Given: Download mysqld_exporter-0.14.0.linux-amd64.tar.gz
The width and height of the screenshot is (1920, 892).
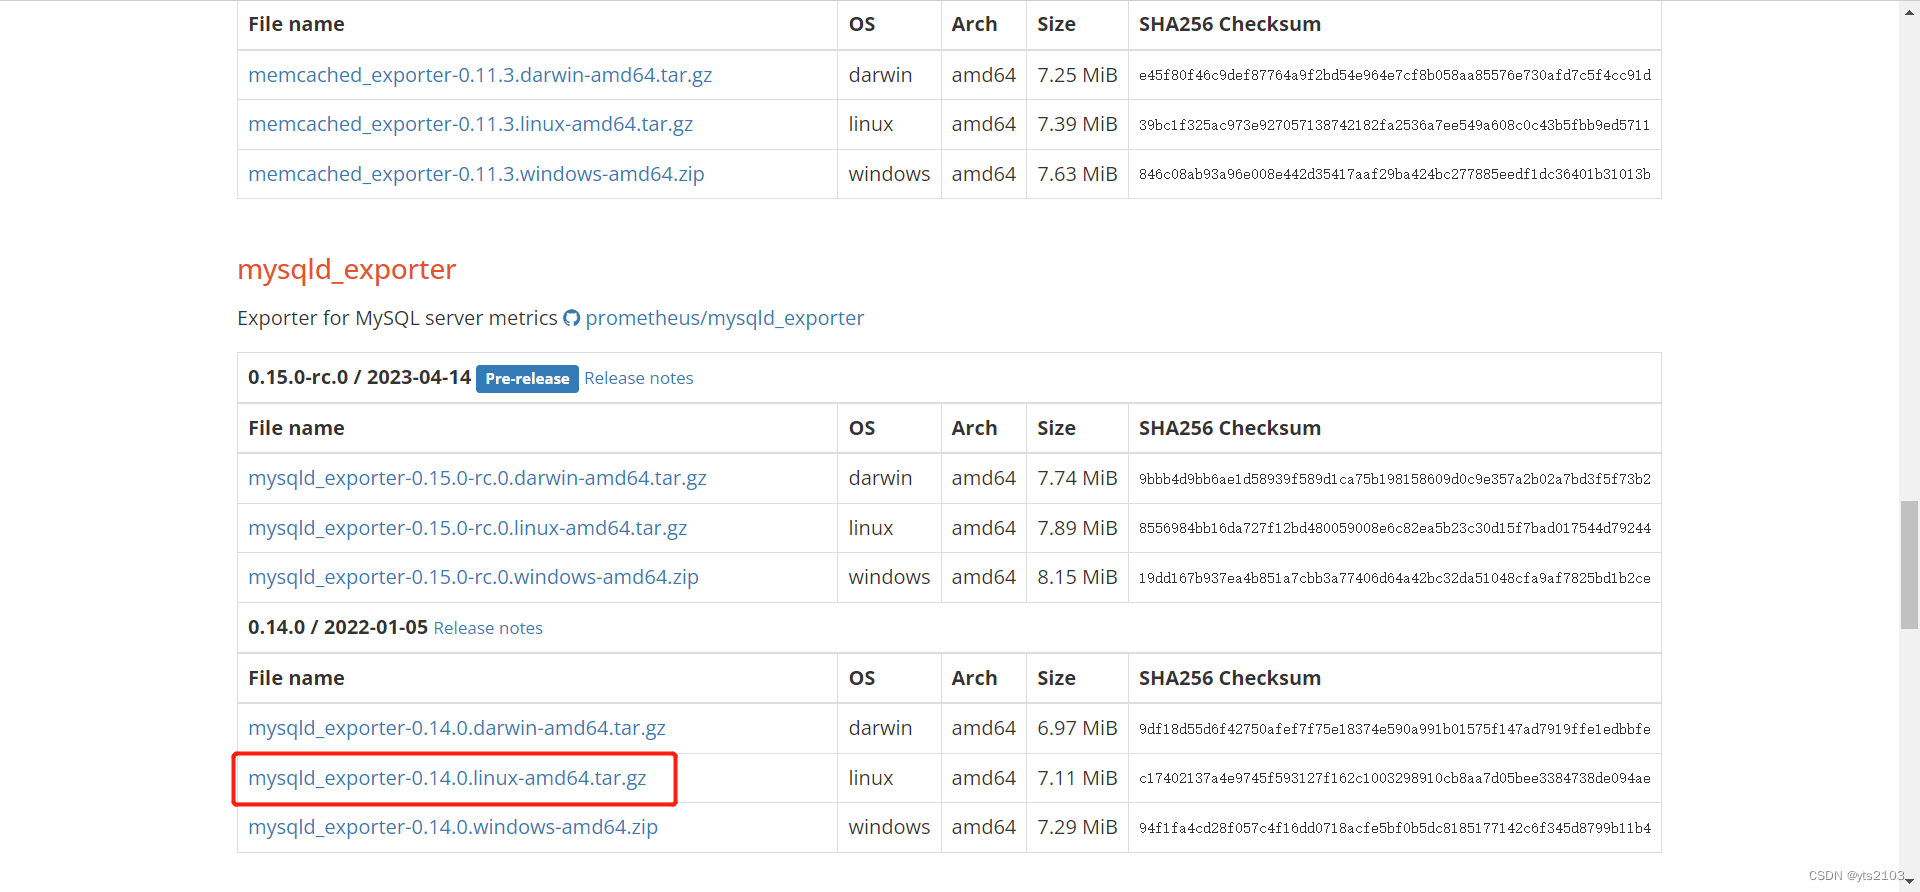Looking at the screenshot, I should click(x=447, y=778).
